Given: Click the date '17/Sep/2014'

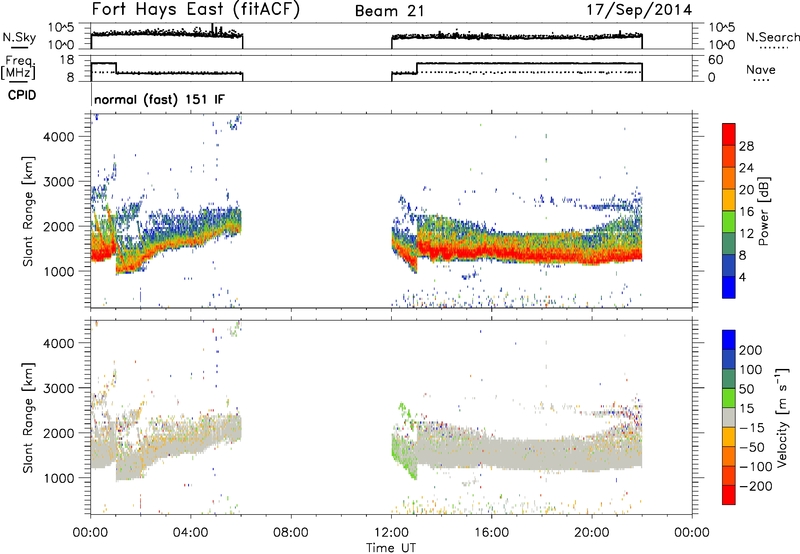Looking at the screenshot, I should 639,10.
